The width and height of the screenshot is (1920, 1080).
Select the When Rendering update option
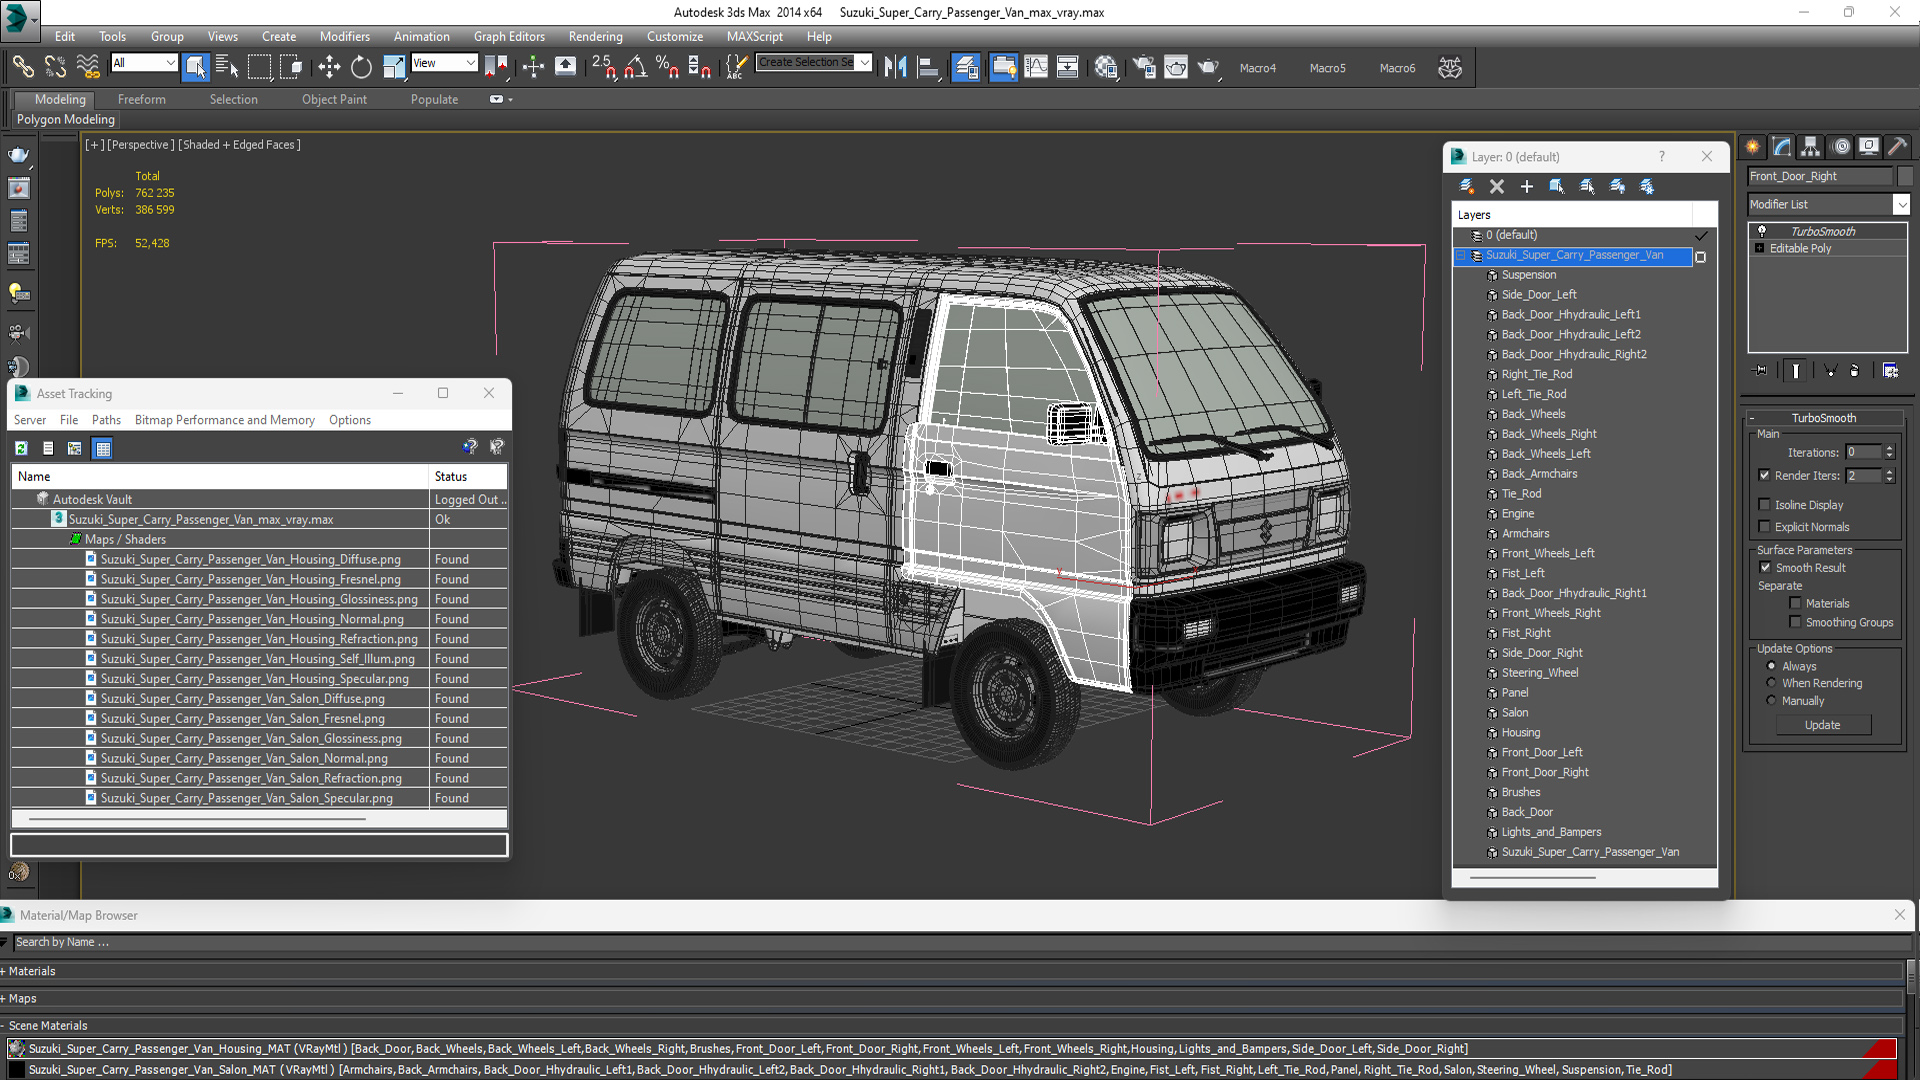(x=1772, y=683)
